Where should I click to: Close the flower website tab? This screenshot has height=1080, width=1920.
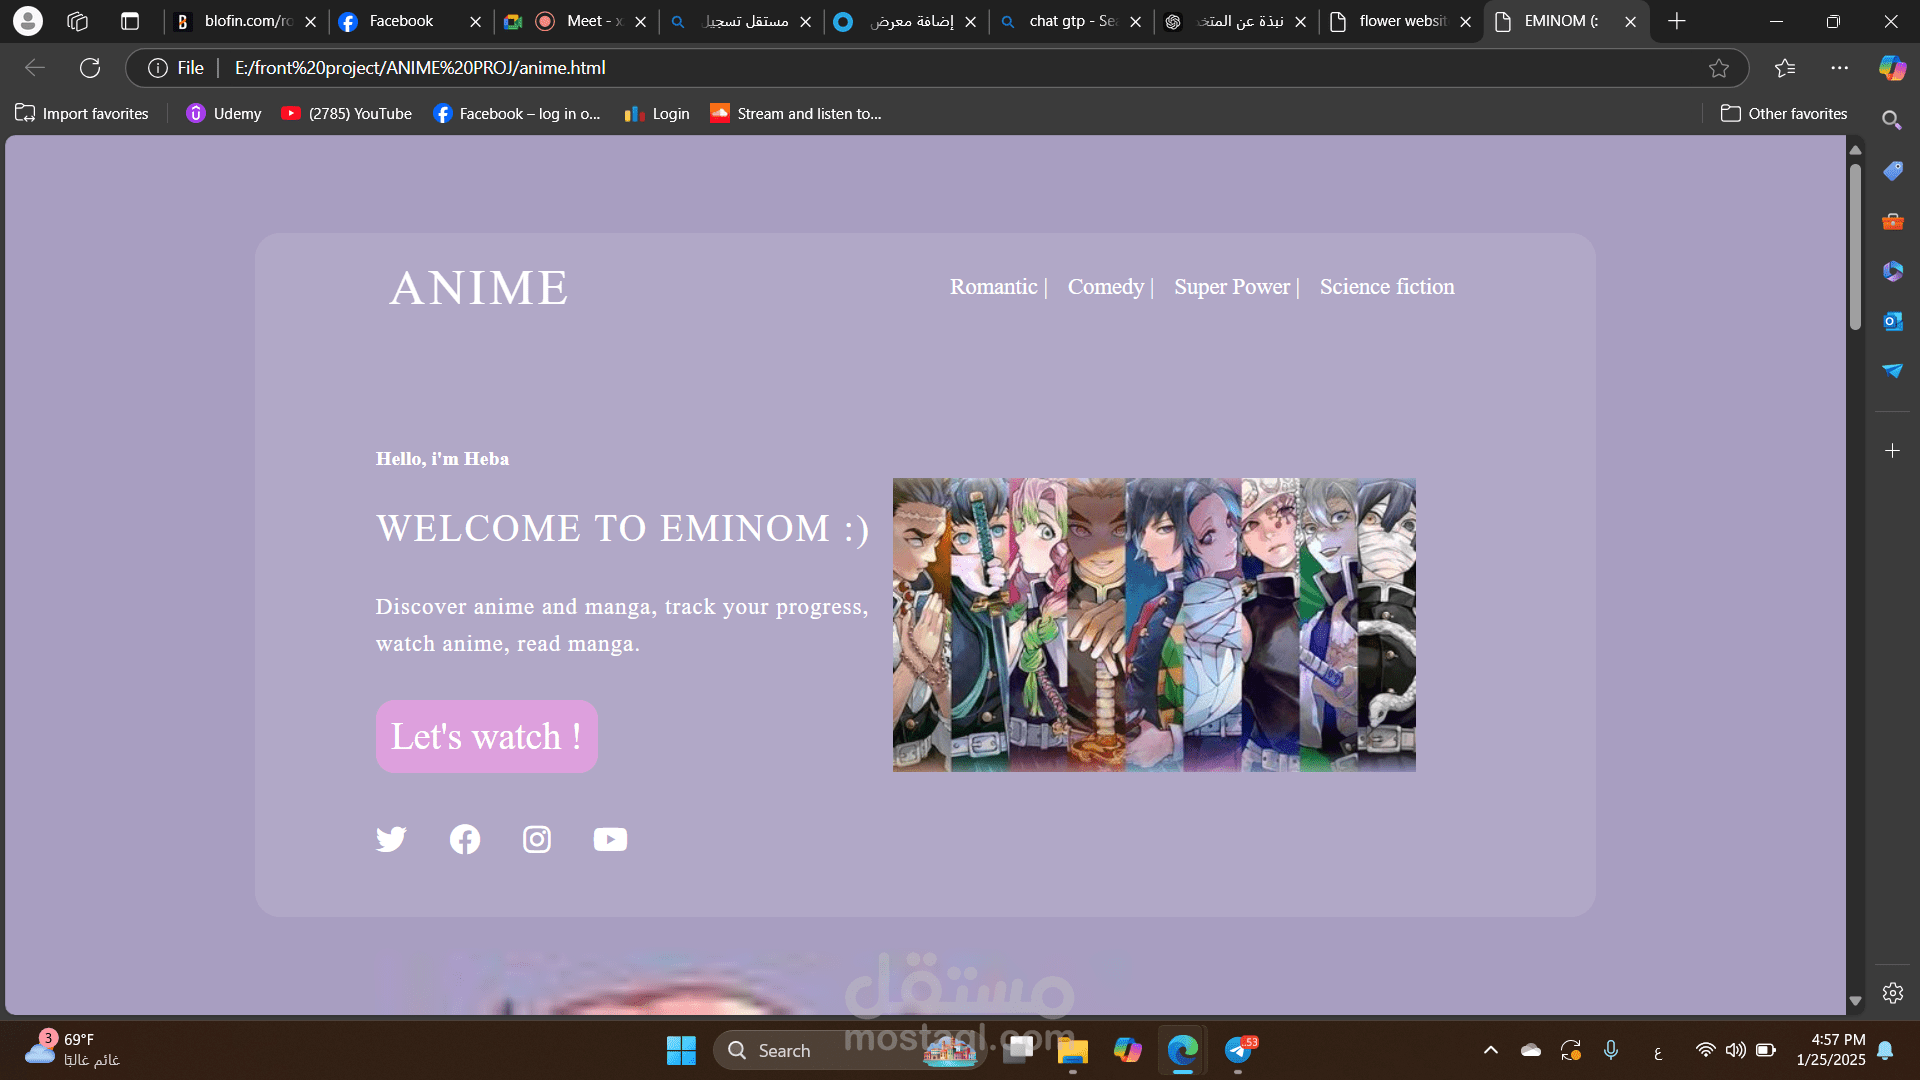point(1466,22)
